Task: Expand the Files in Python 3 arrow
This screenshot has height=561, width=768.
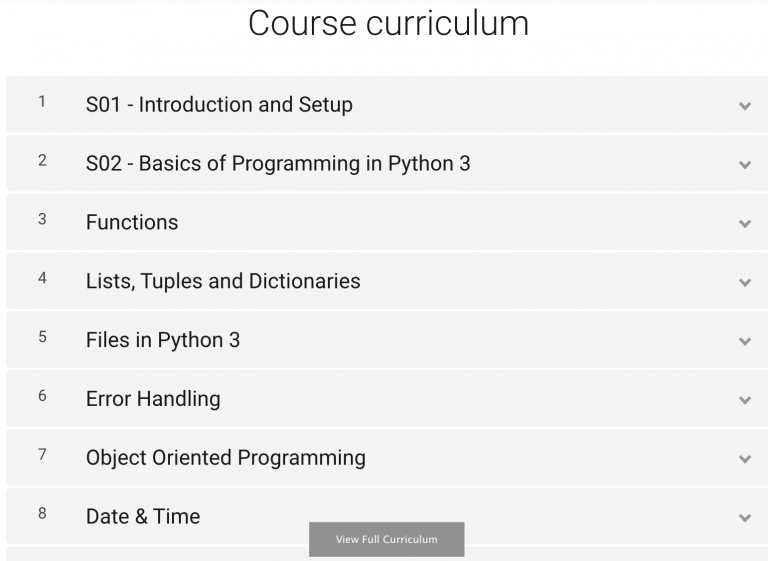Action: (x=745, y=341)
